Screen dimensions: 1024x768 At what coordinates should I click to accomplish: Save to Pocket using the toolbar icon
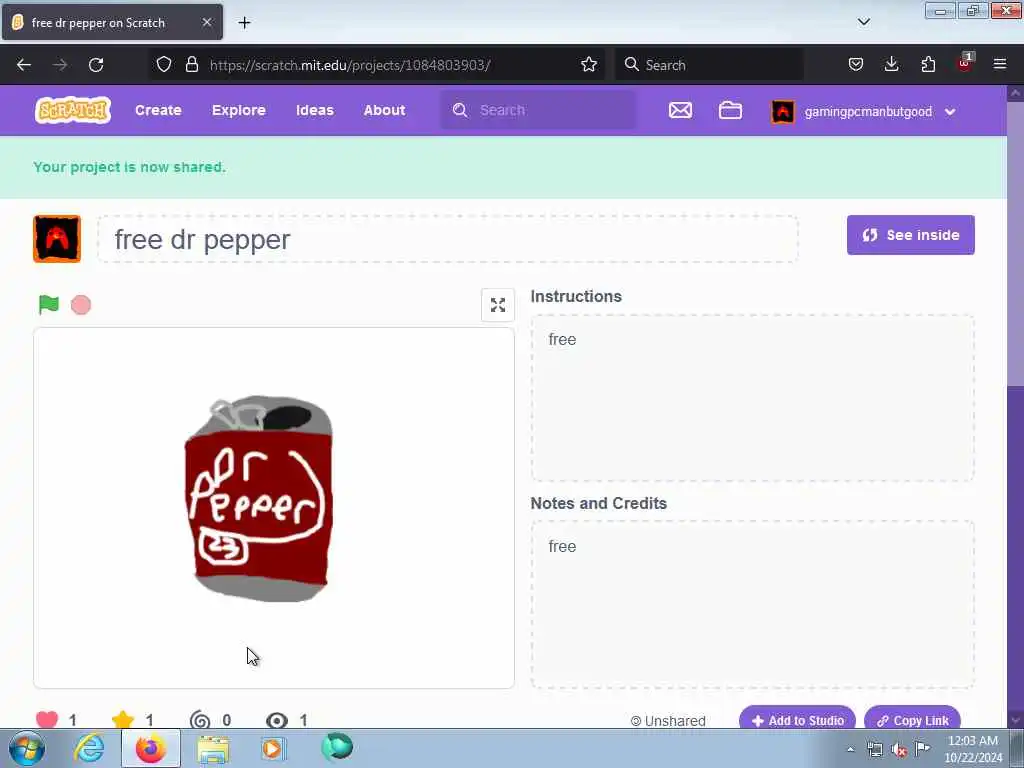click(856, 65)
